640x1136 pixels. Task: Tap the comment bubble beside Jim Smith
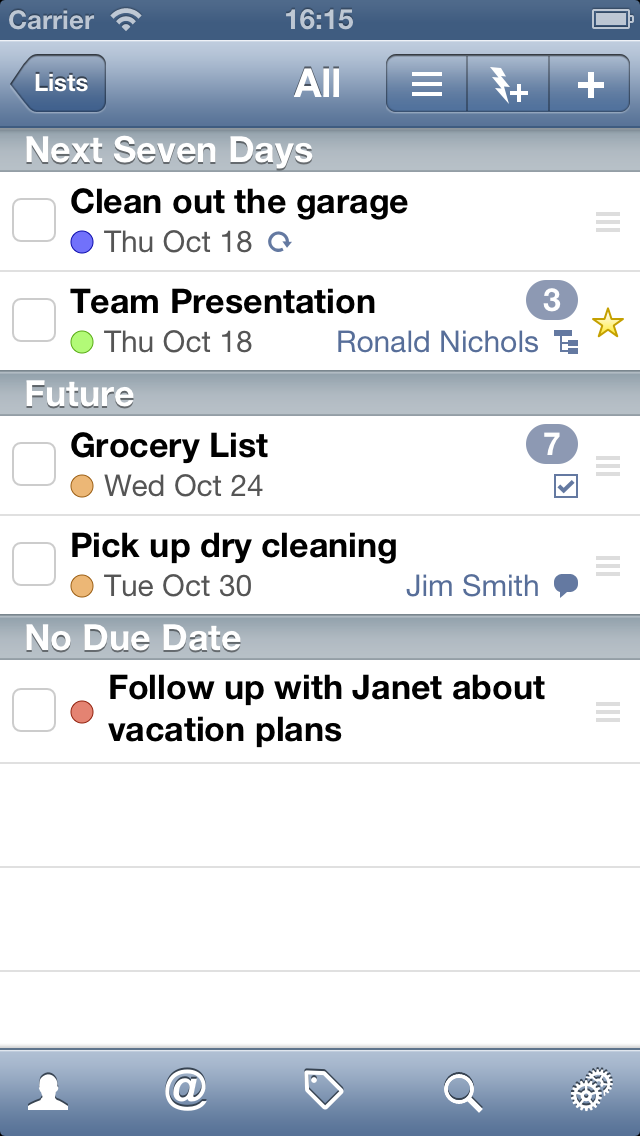pos(566,586)
